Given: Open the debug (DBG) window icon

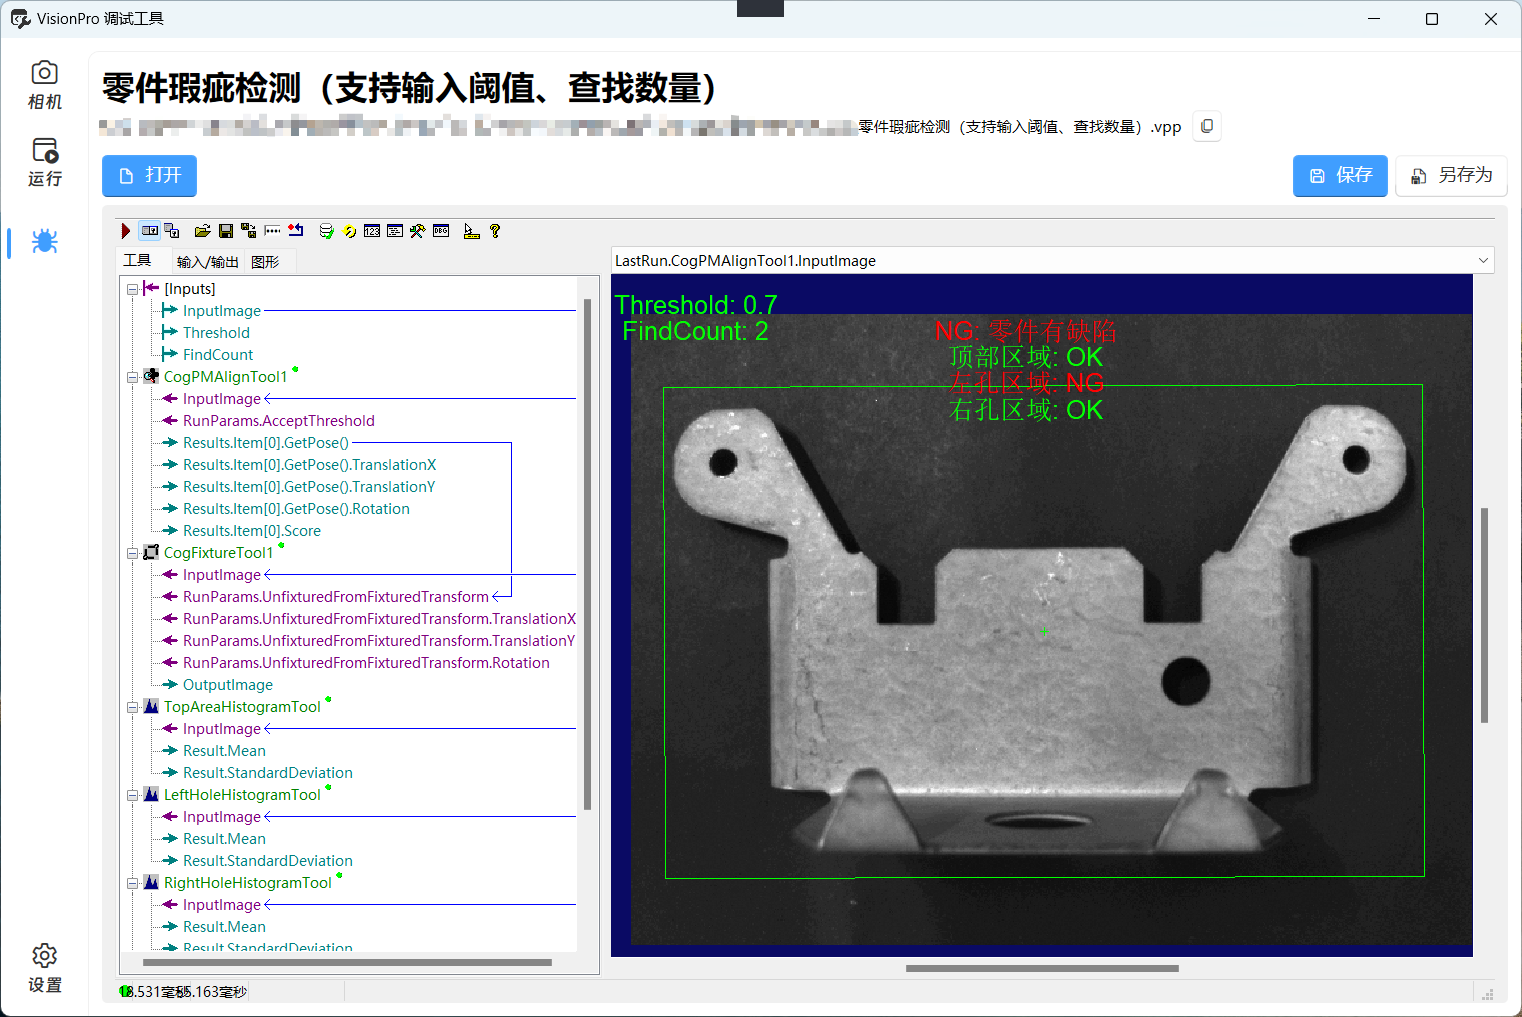Looking at the screenshot, I should (x=441, y=230).
